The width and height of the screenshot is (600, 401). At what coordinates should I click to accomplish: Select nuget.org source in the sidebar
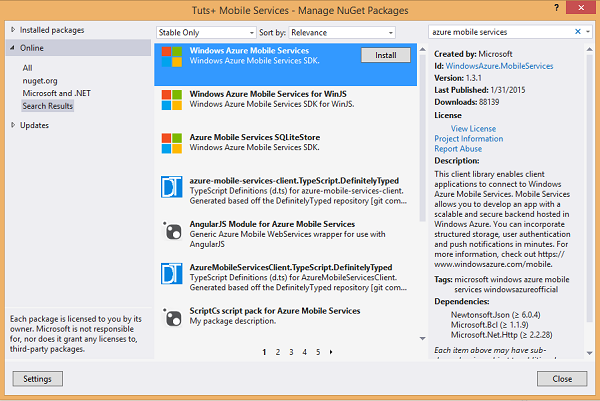(41, 80)
